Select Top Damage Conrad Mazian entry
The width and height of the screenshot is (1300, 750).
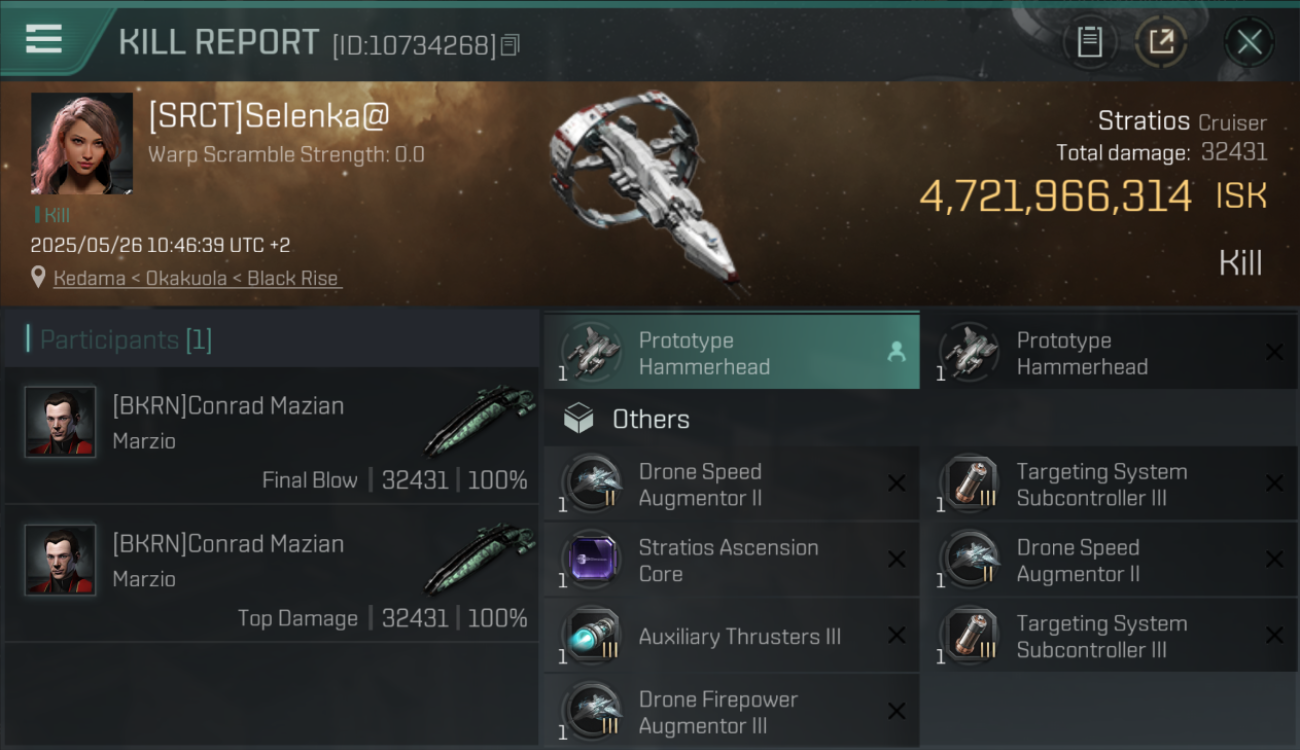coord(271,573)
